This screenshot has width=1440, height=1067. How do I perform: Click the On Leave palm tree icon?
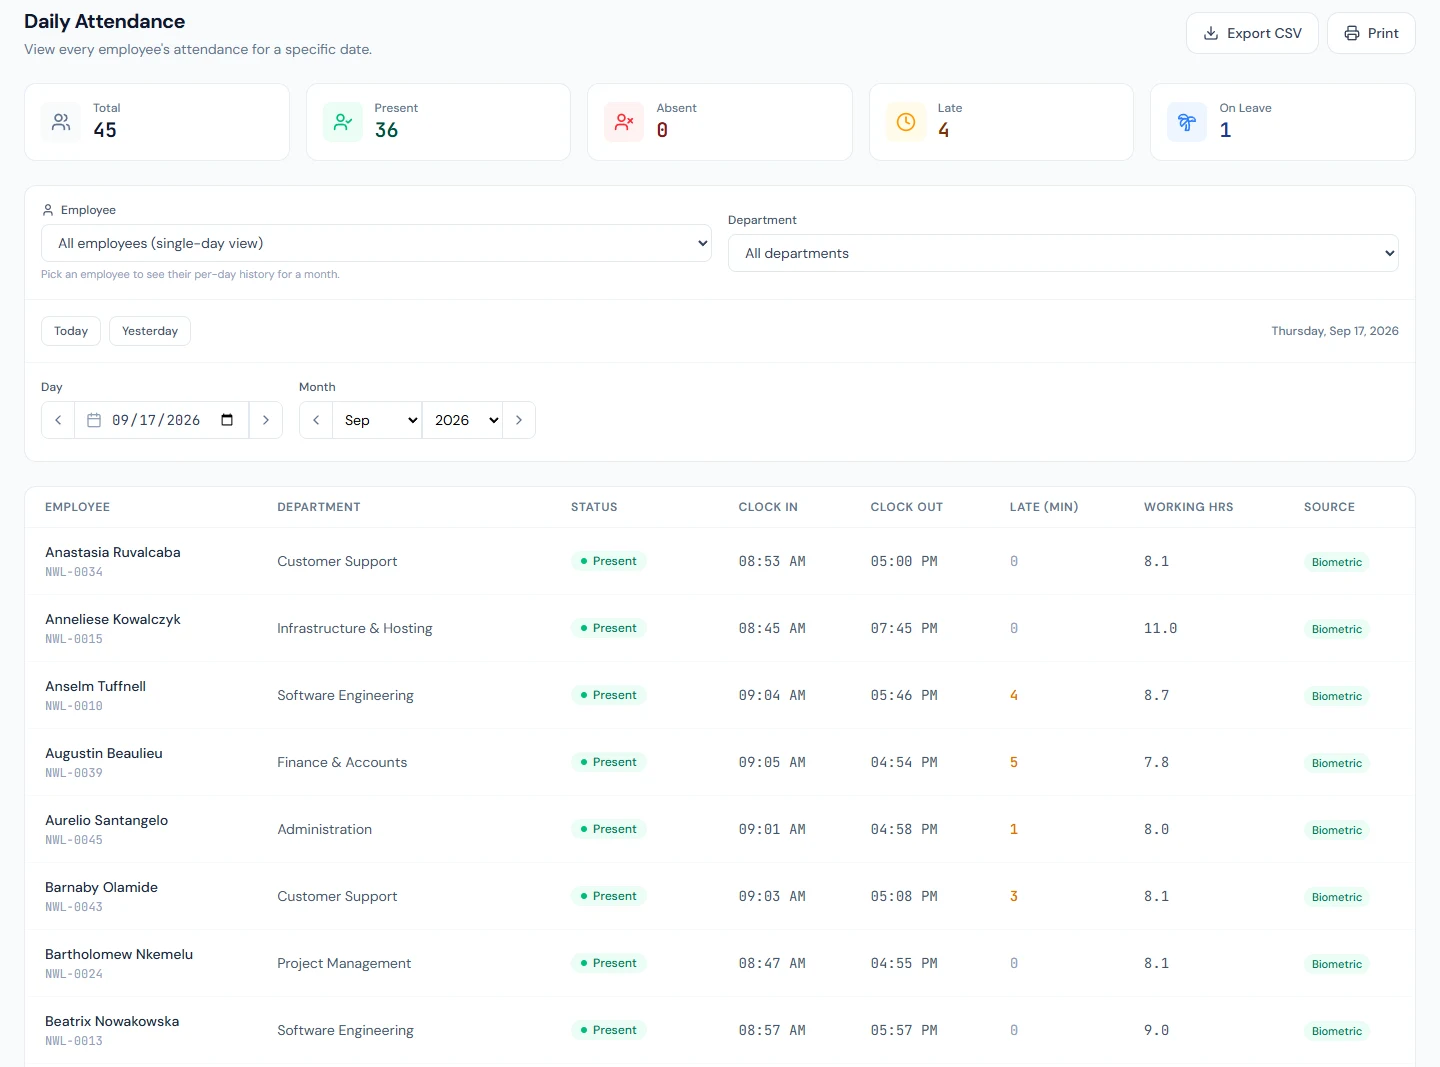click(x=1187, y=122)
